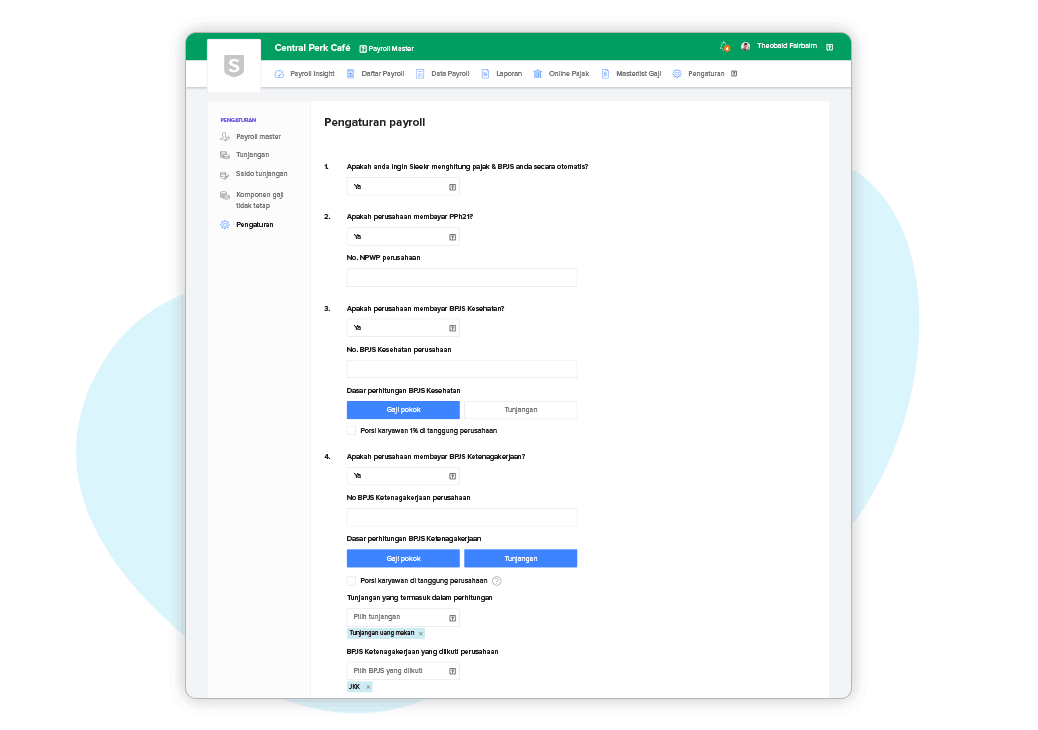Click the Central Perk Café company name
The image size is (1038, 730).
coord(312,48)
